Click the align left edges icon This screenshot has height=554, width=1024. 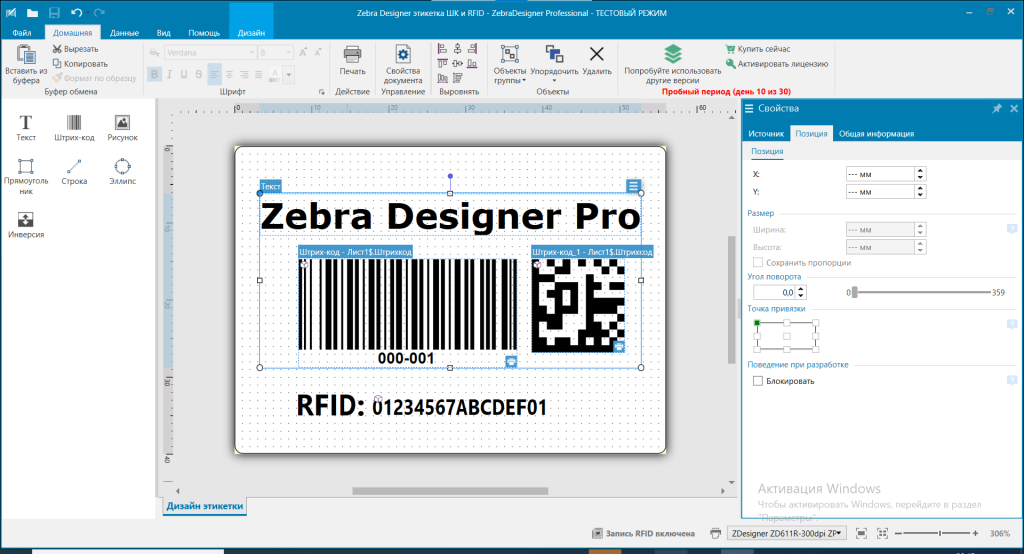(x=442, y=49)
